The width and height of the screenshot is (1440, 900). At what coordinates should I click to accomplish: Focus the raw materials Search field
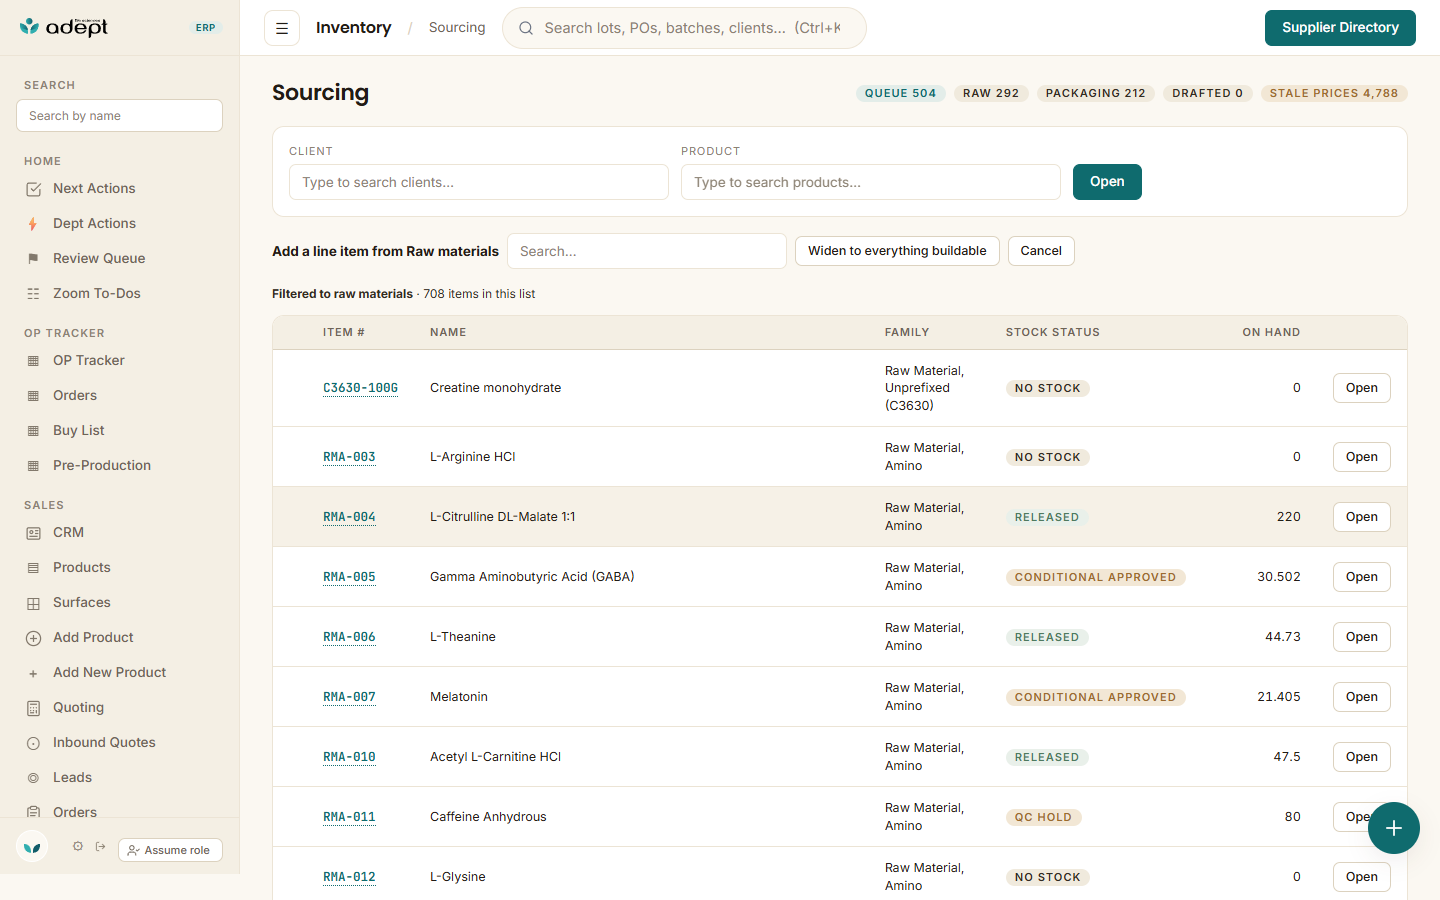(x=647, y=251)
